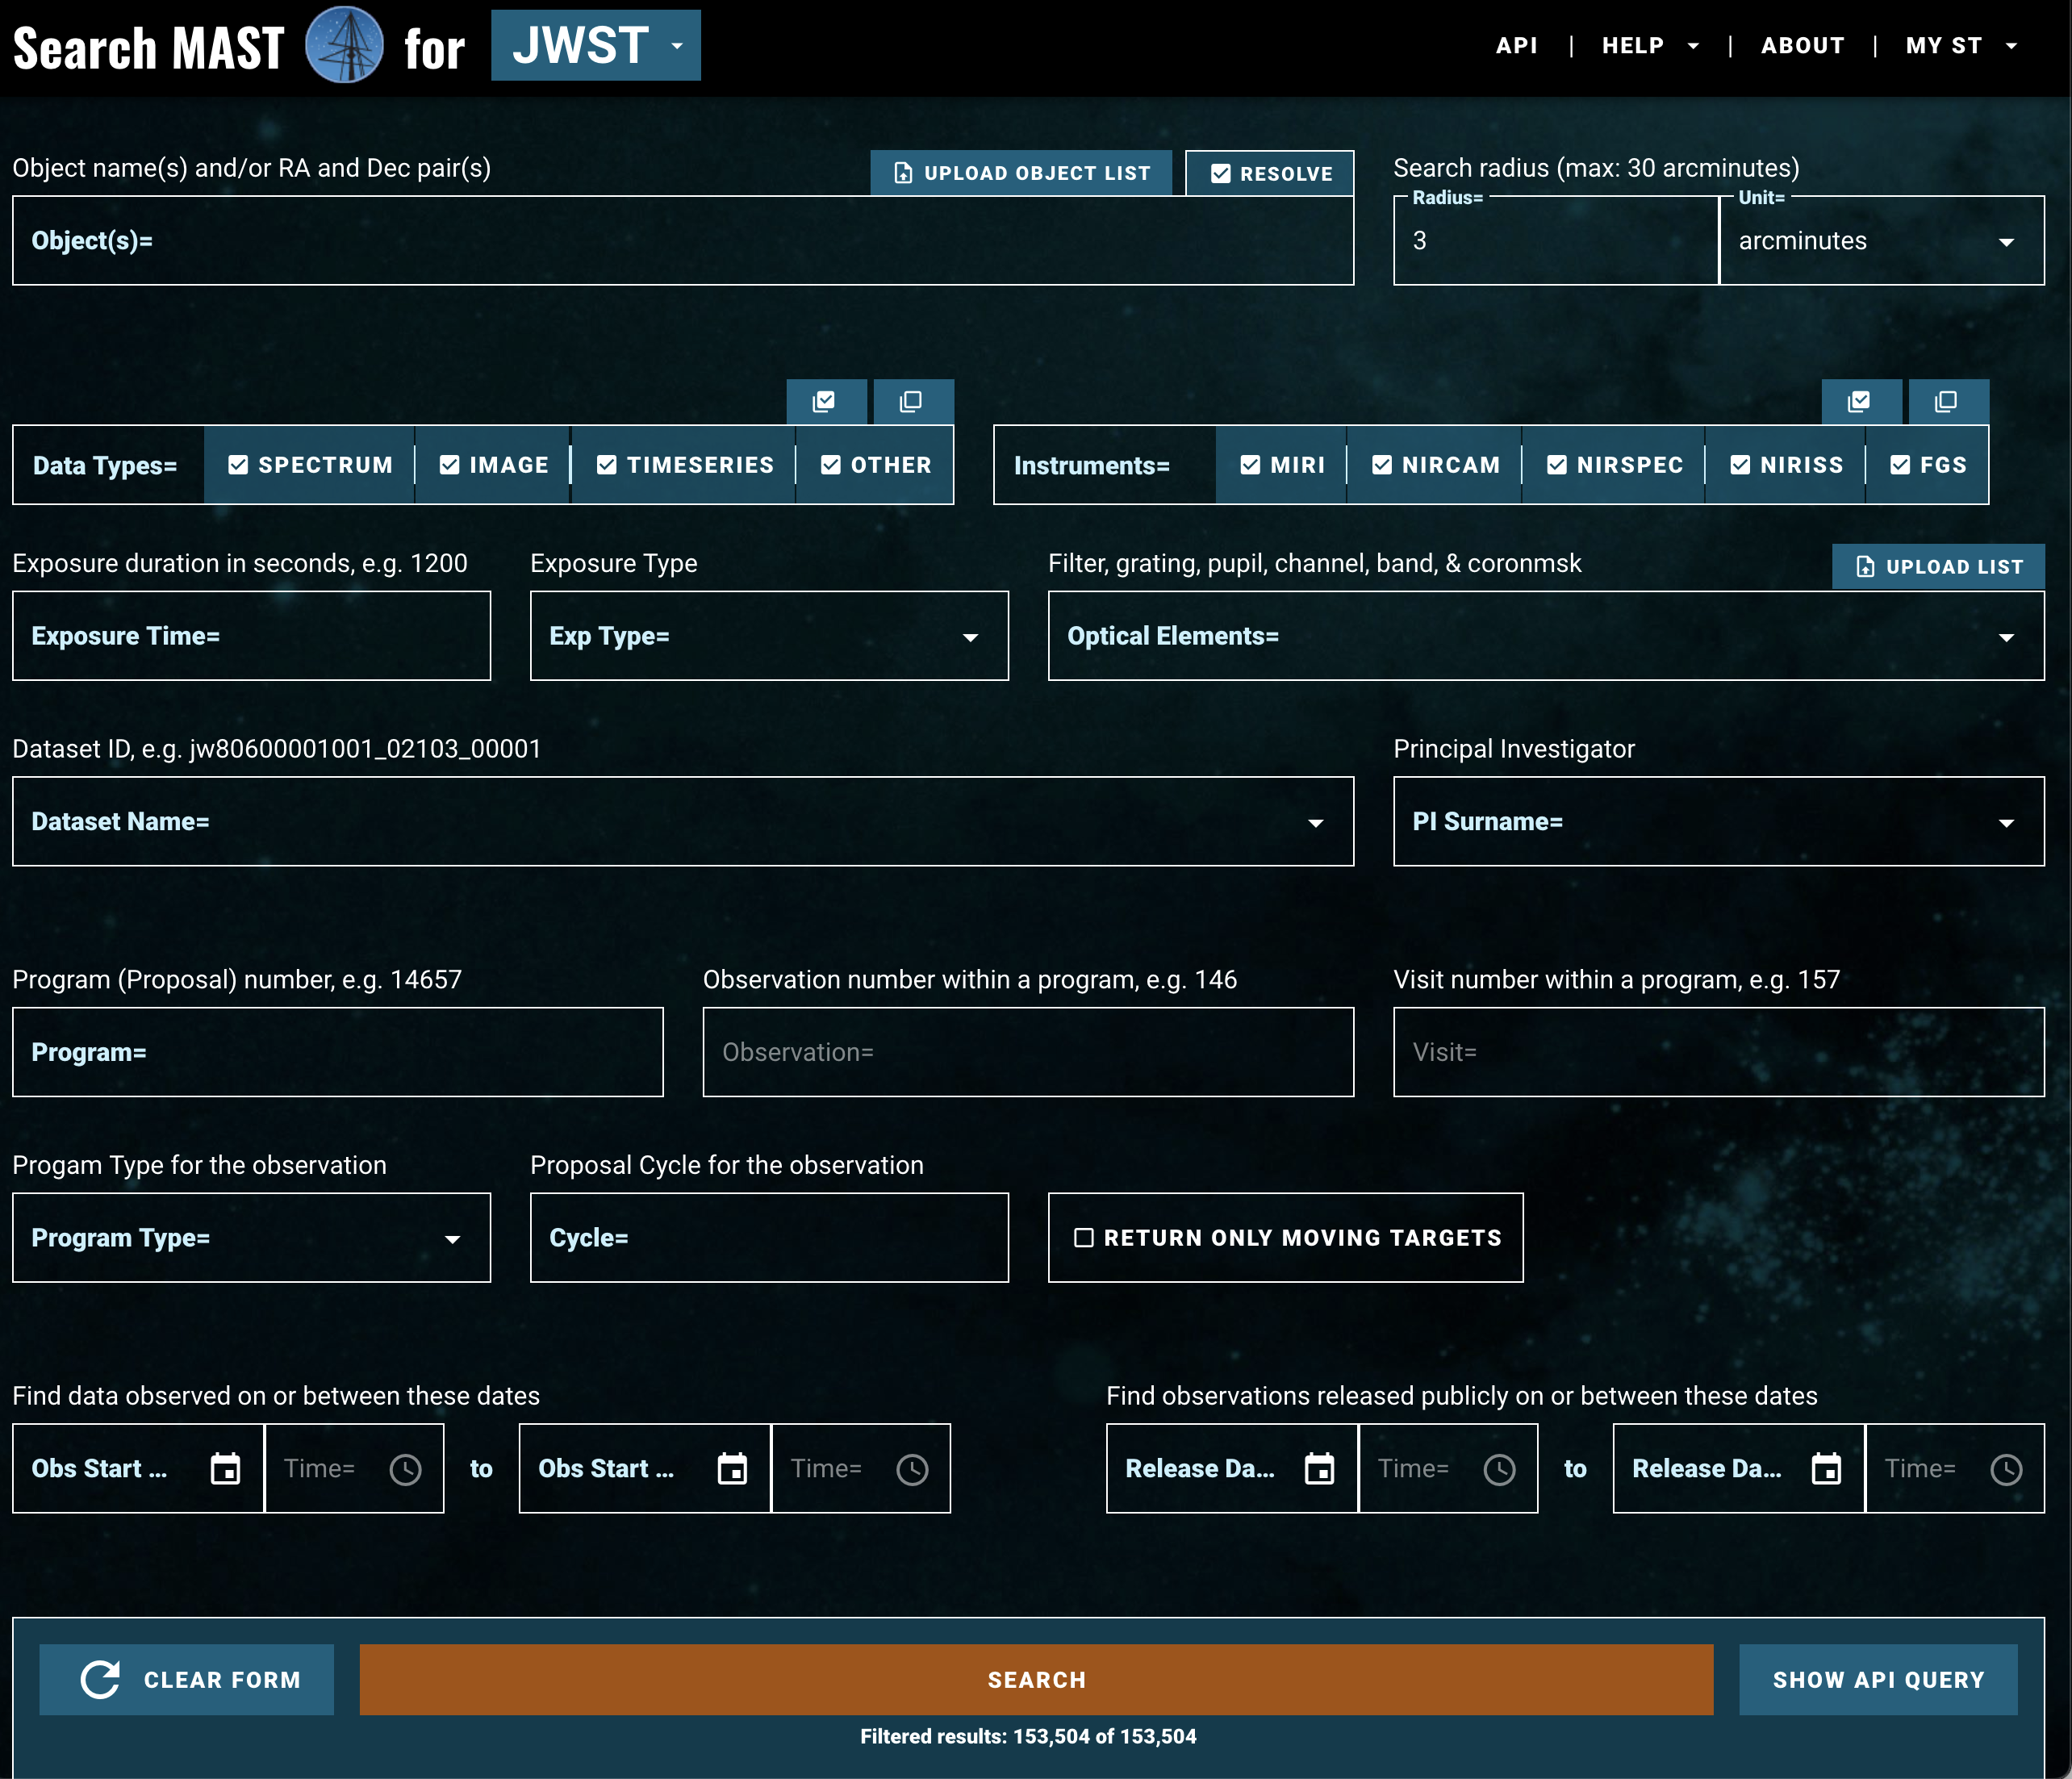Open the JWST mission dropdown

[596, 45]
